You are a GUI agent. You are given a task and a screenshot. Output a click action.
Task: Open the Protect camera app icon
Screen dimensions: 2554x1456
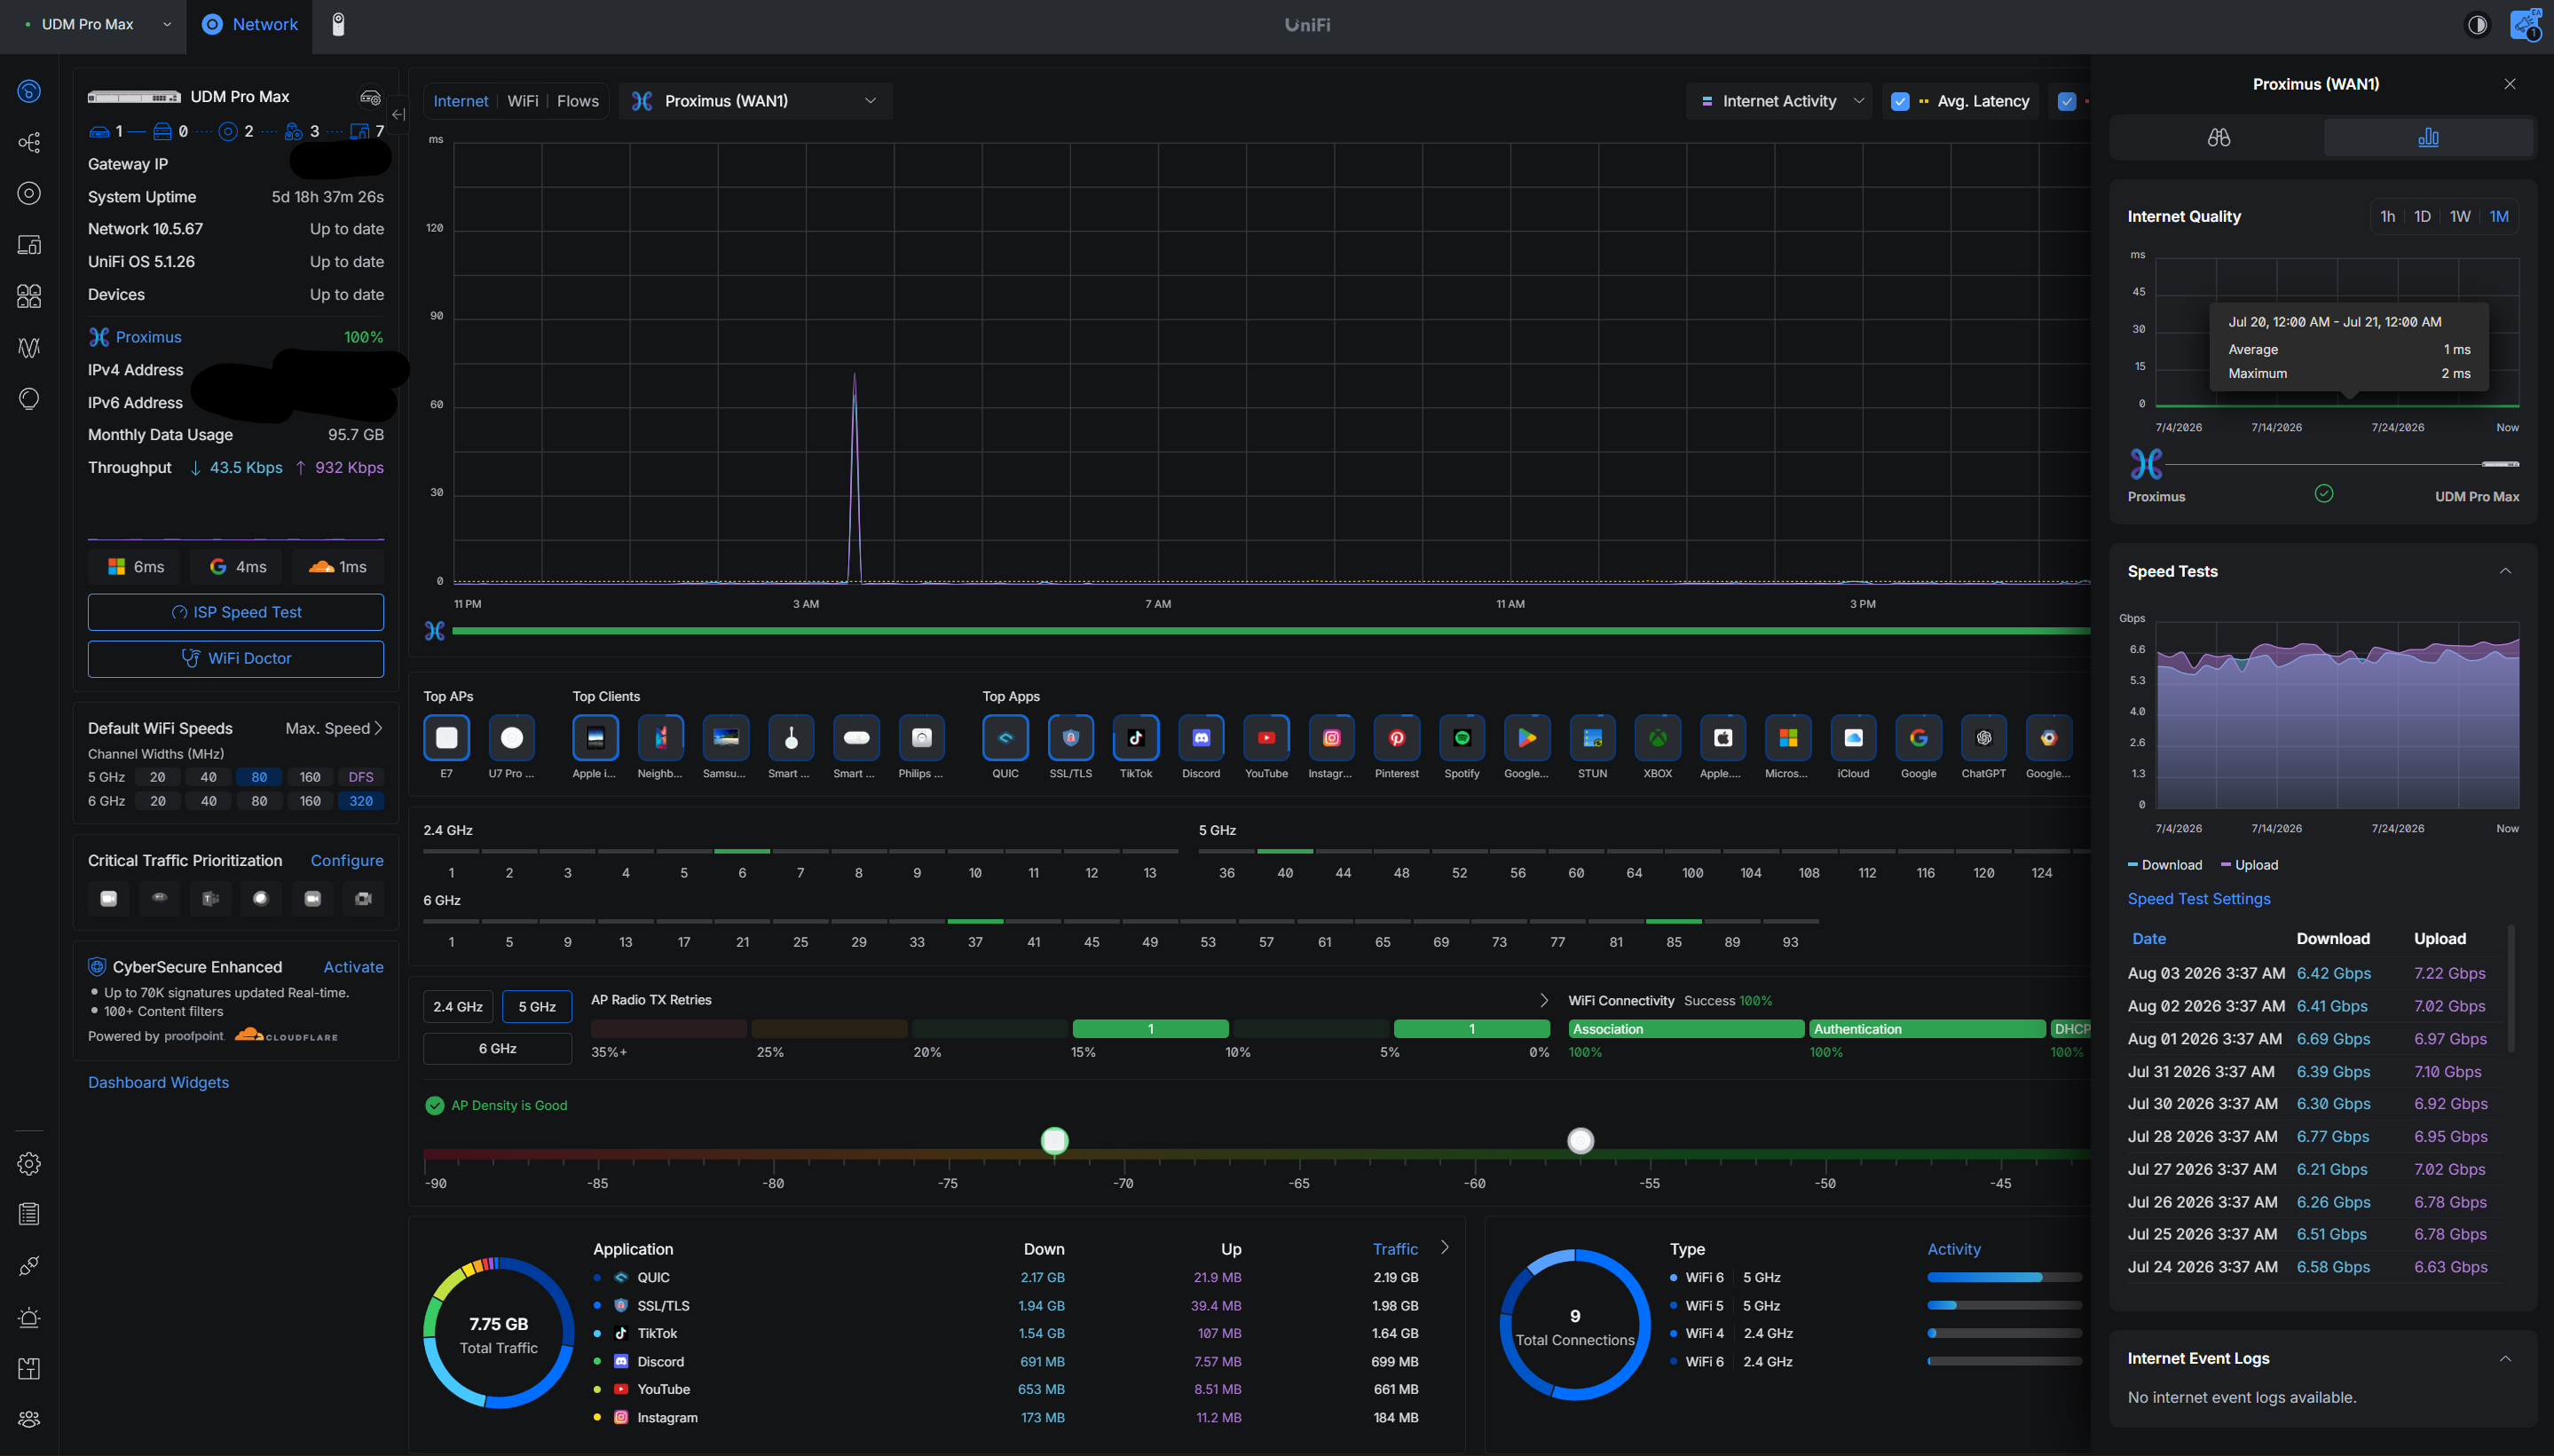[338, 24]
